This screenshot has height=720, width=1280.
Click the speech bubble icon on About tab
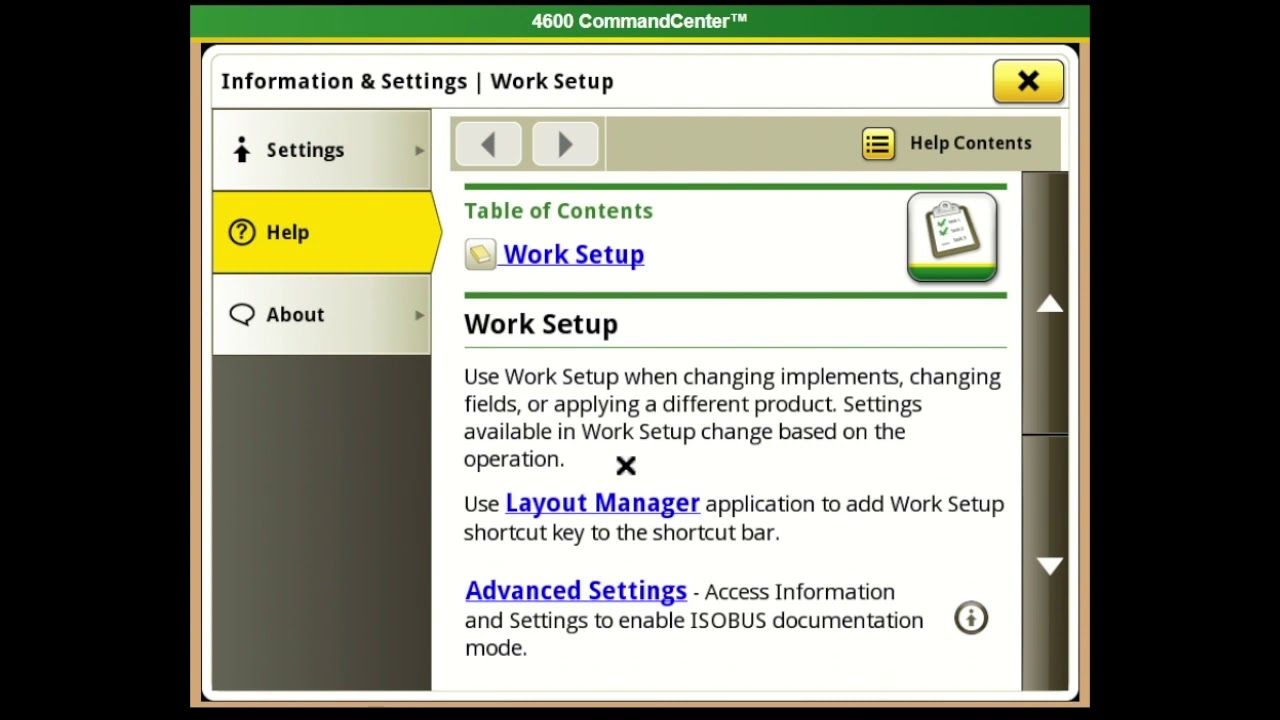click(x=242, y=315)
